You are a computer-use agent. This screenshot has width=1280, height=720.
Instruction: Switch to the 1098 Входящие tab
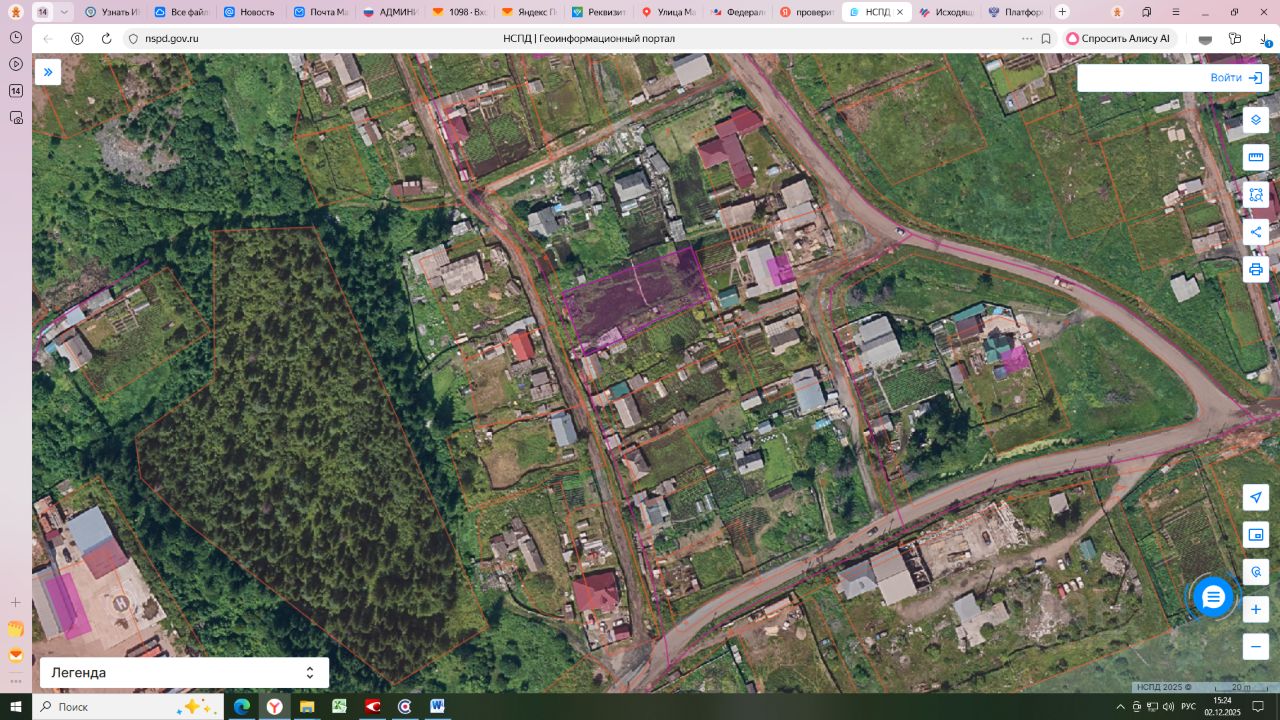click(458, 12)
